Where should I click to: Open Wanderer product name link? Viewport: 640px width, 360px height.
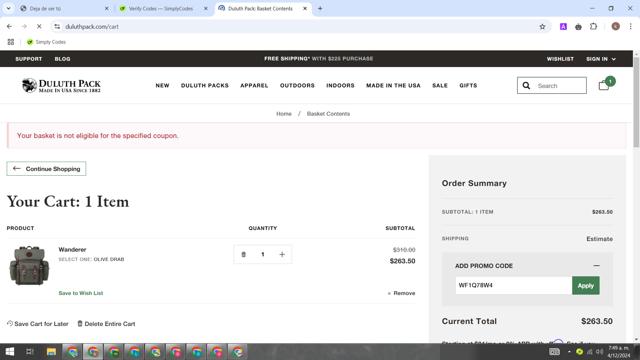click(x=72, y=249)
